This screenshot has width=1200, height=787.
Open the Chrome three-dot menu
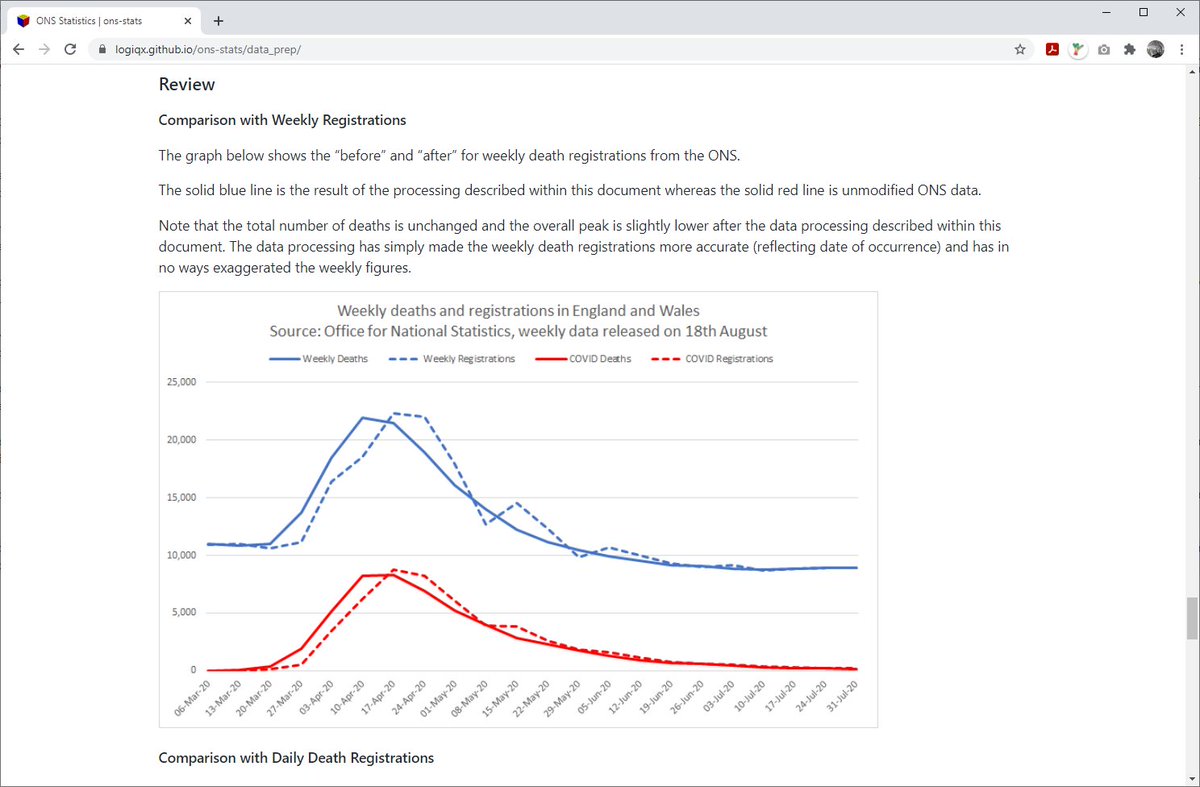(1181, 48)
